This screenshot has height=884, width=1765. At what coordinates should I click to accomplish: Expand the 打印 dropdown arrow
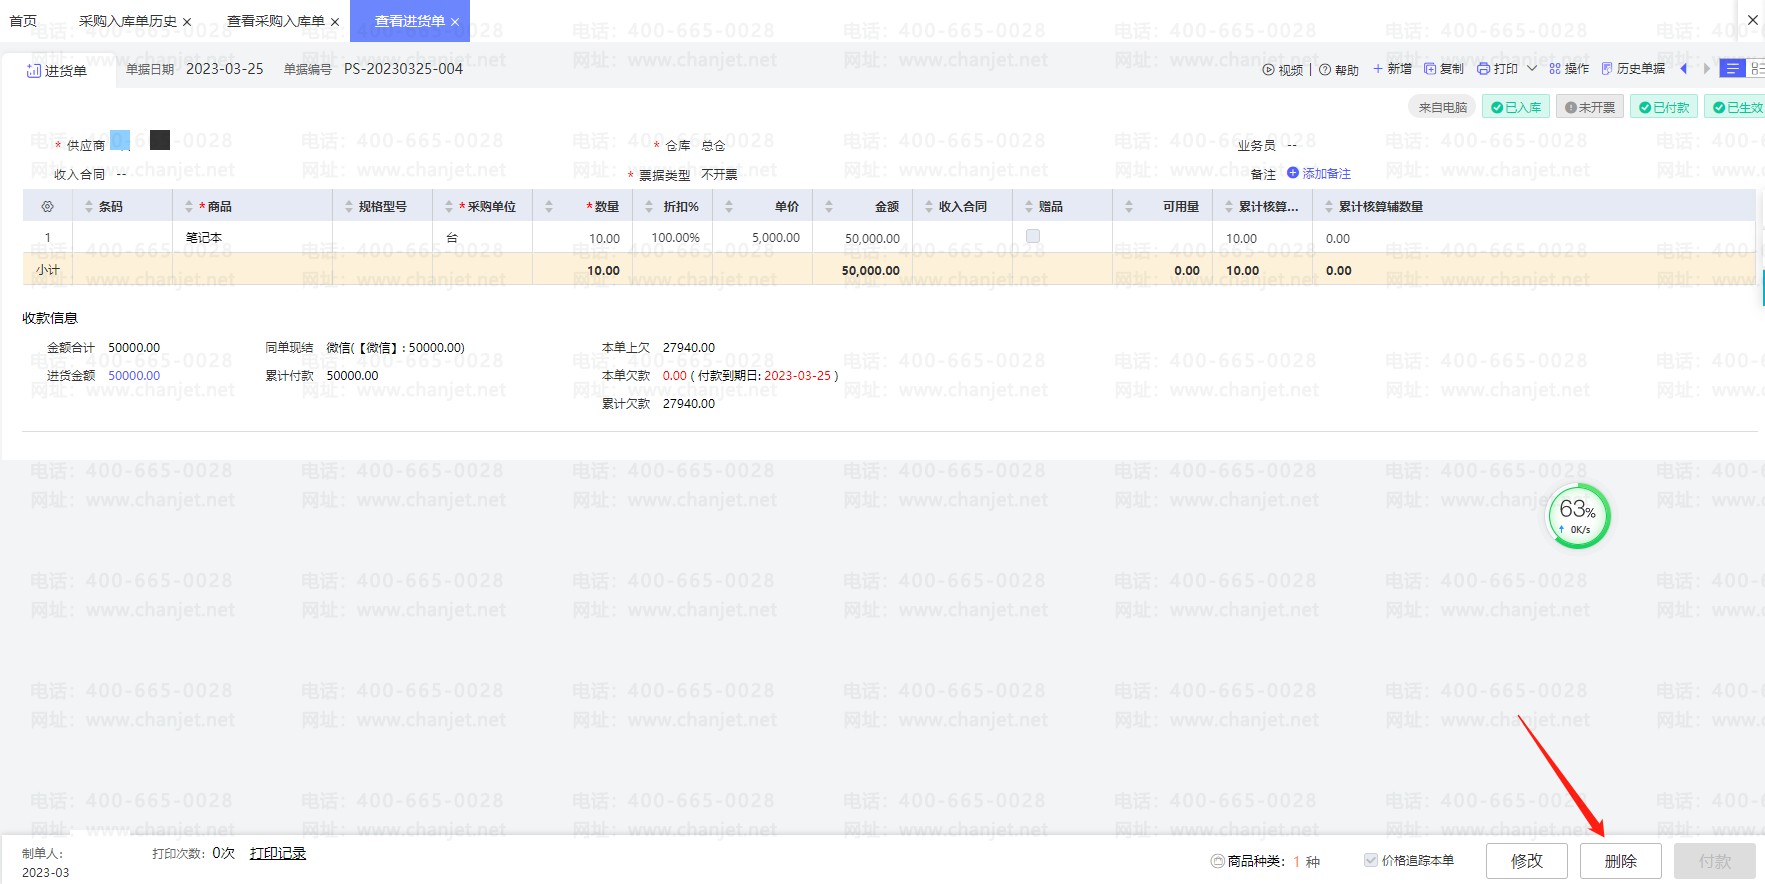click(x=1531, y=69)
